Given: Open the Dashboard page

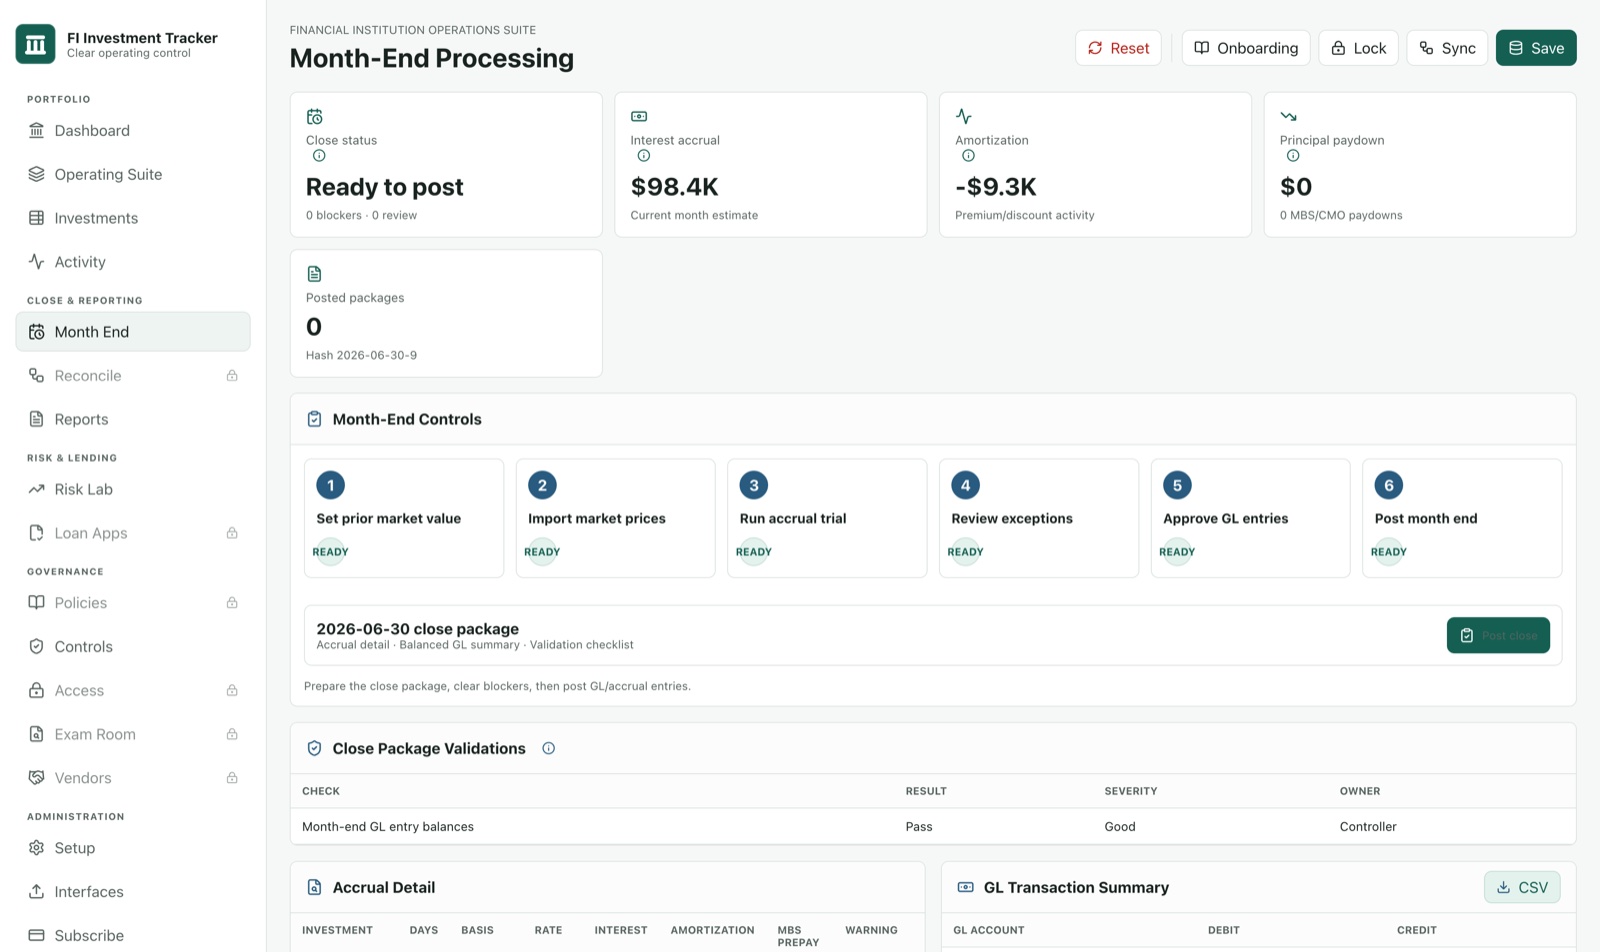Looking at the screenshot, I should coord(133,131).
